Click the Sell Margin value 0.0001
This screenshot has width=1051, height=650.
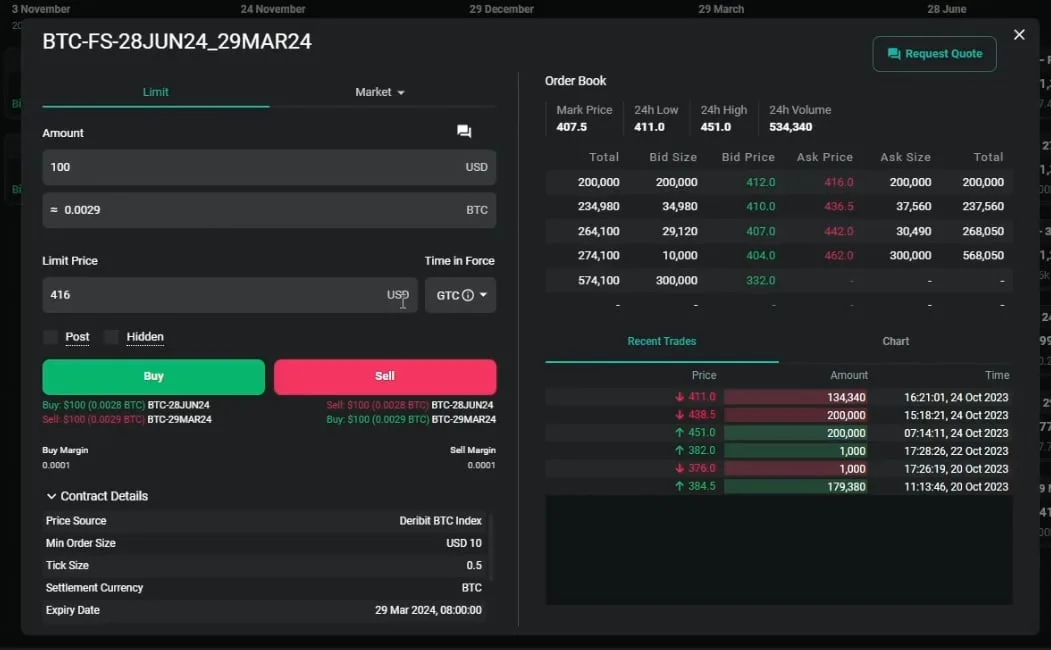pyautogui.click(x=481, y=464)
